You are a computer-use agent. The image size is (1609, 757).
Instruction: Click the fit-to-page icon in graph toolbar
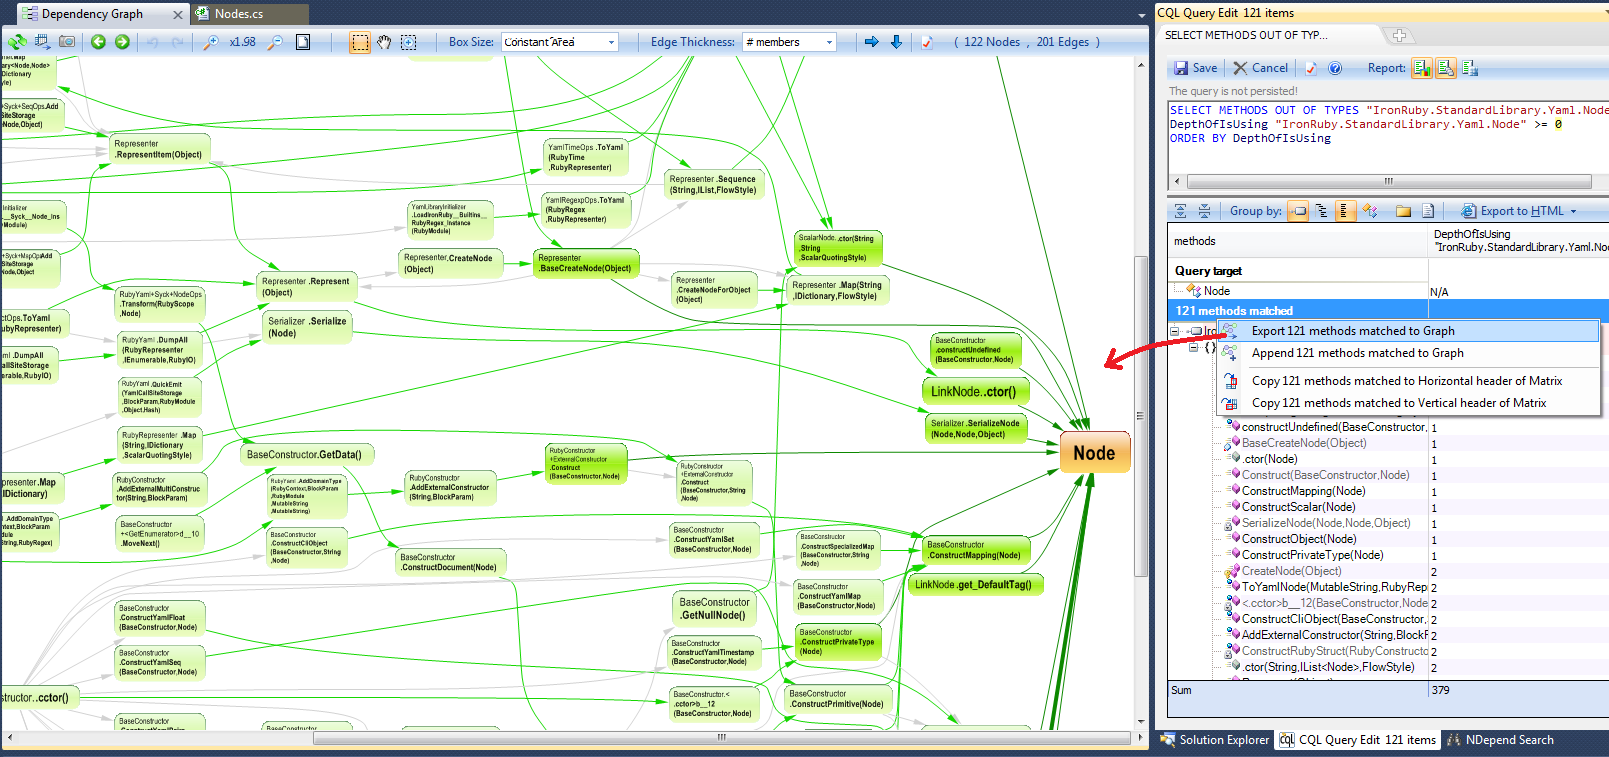[303, 42]
